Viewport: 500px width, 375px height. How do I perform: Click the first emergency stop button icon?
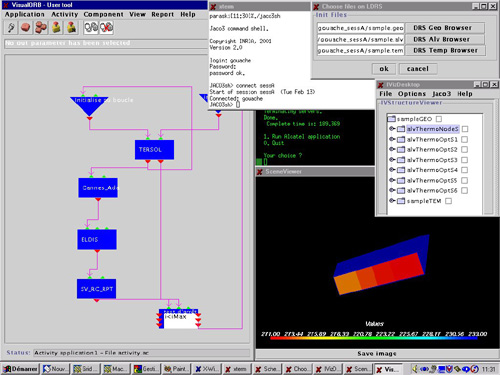pos(56,27)
